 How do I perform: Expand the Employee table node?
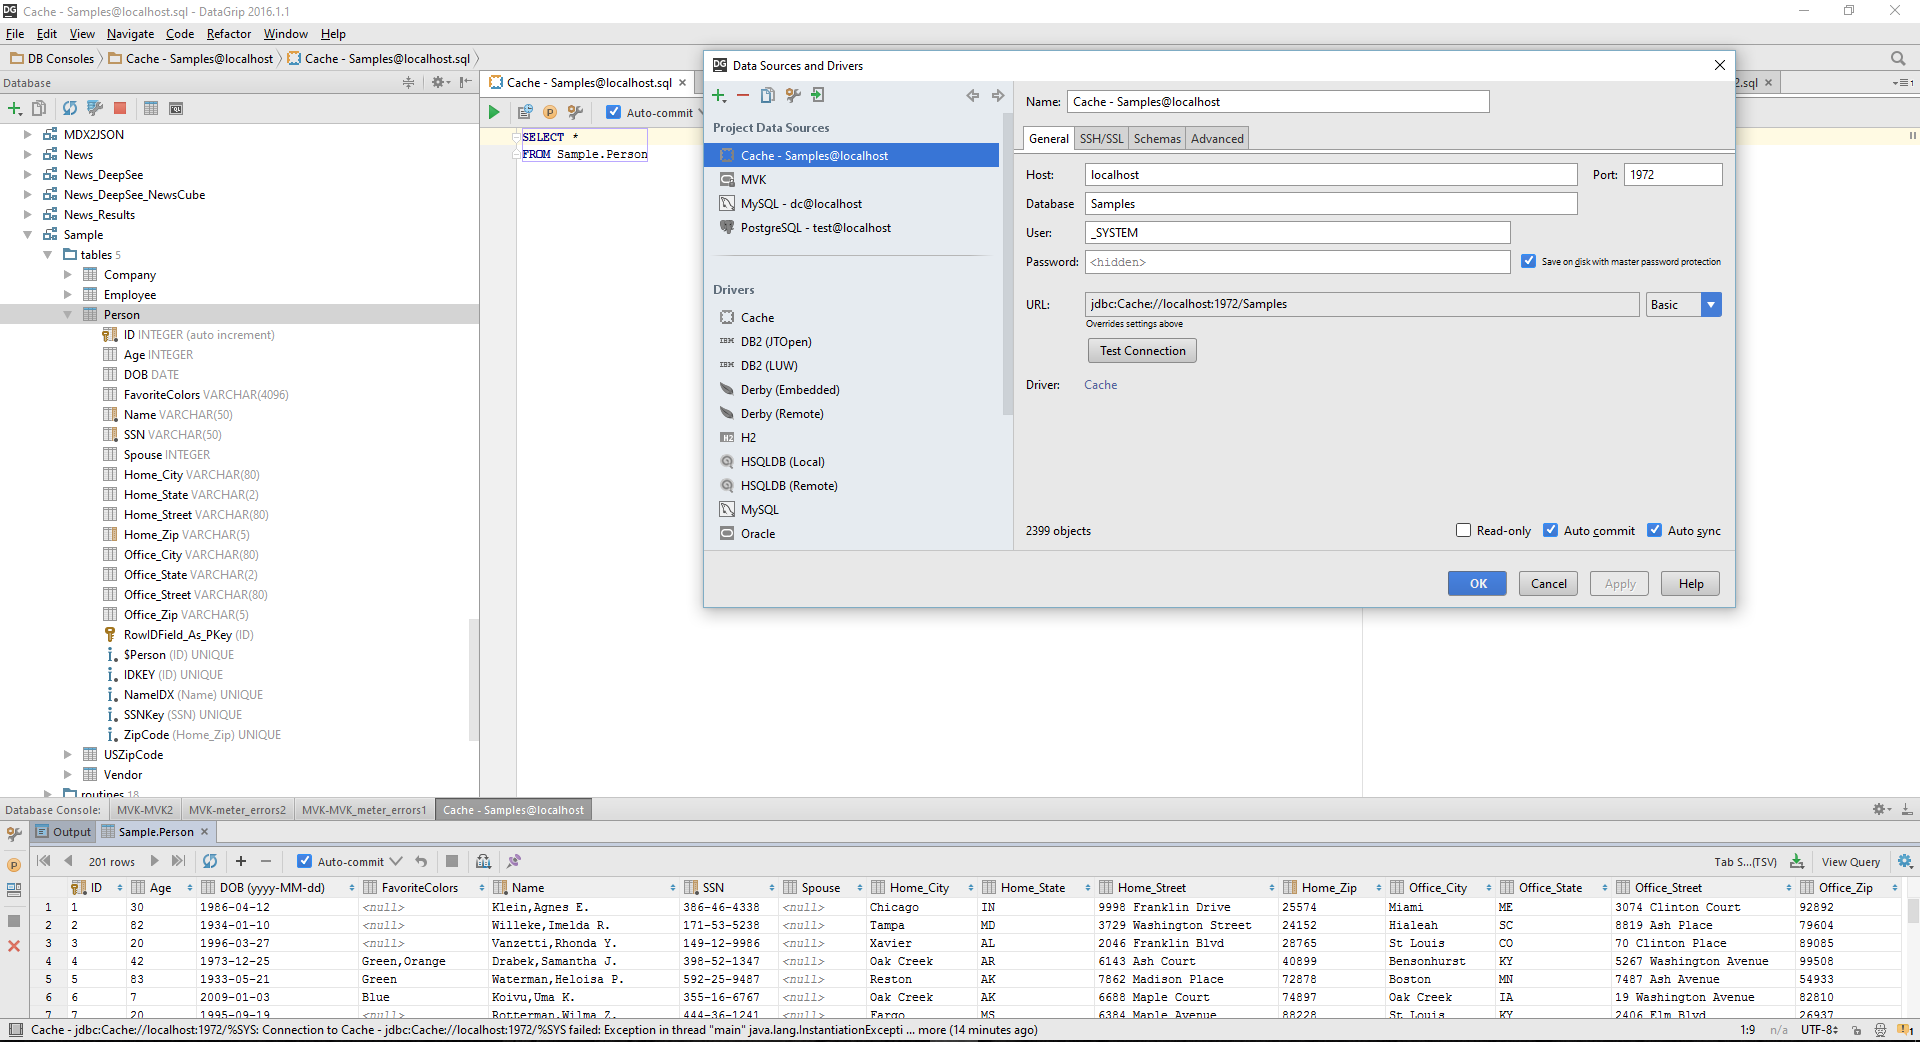point(67,294)
